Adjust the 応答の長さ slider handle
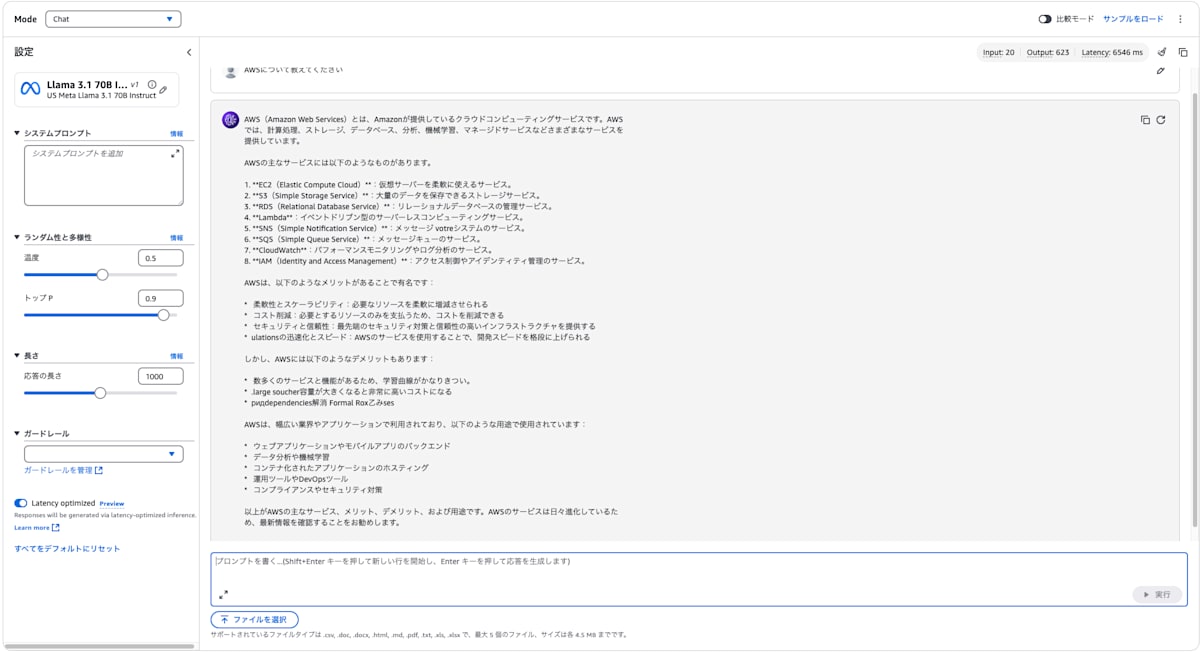This screenshot has width=1200, height=653. pos(100,393)
